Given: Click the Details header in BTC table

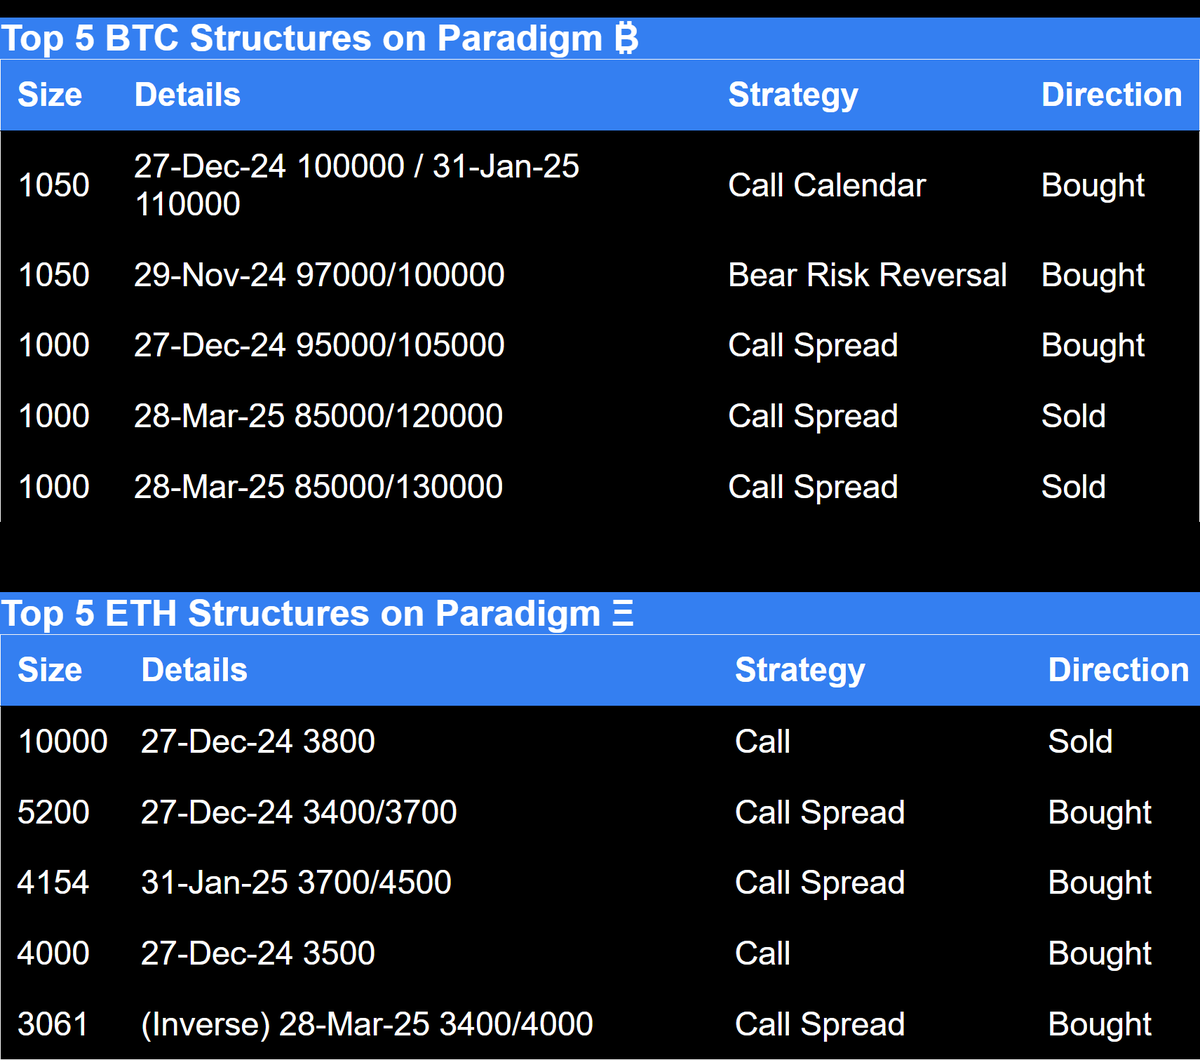Looking at the screenshot, I should [x=187, y=95].
